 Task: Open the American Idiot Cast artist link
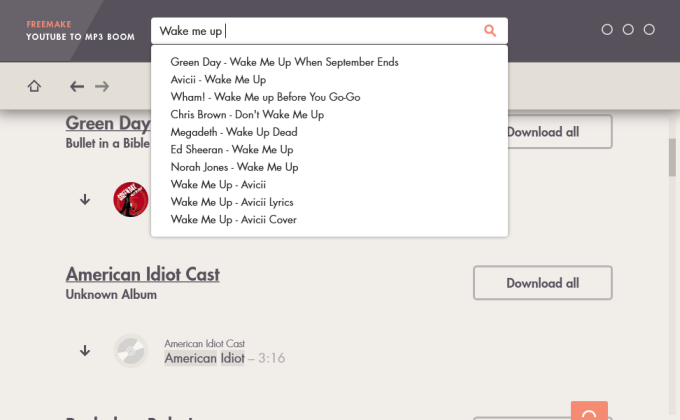click(143, 274)
